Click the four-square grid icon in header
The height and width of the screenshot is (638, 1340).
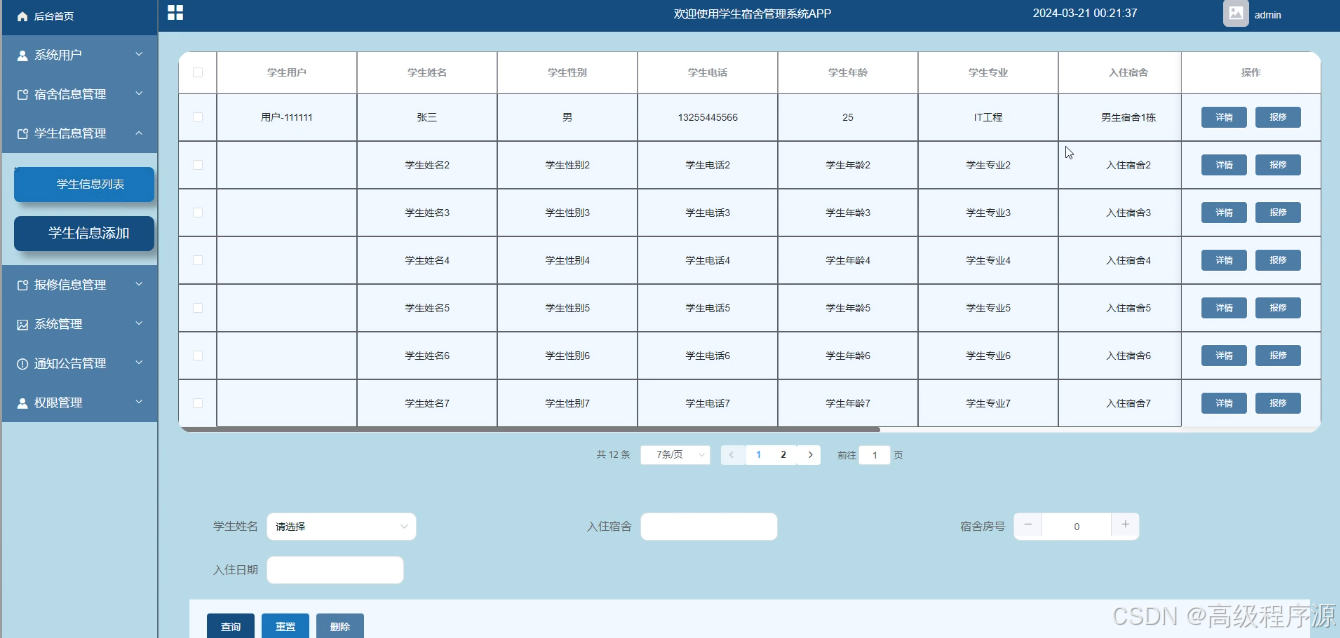coord(175,13)
